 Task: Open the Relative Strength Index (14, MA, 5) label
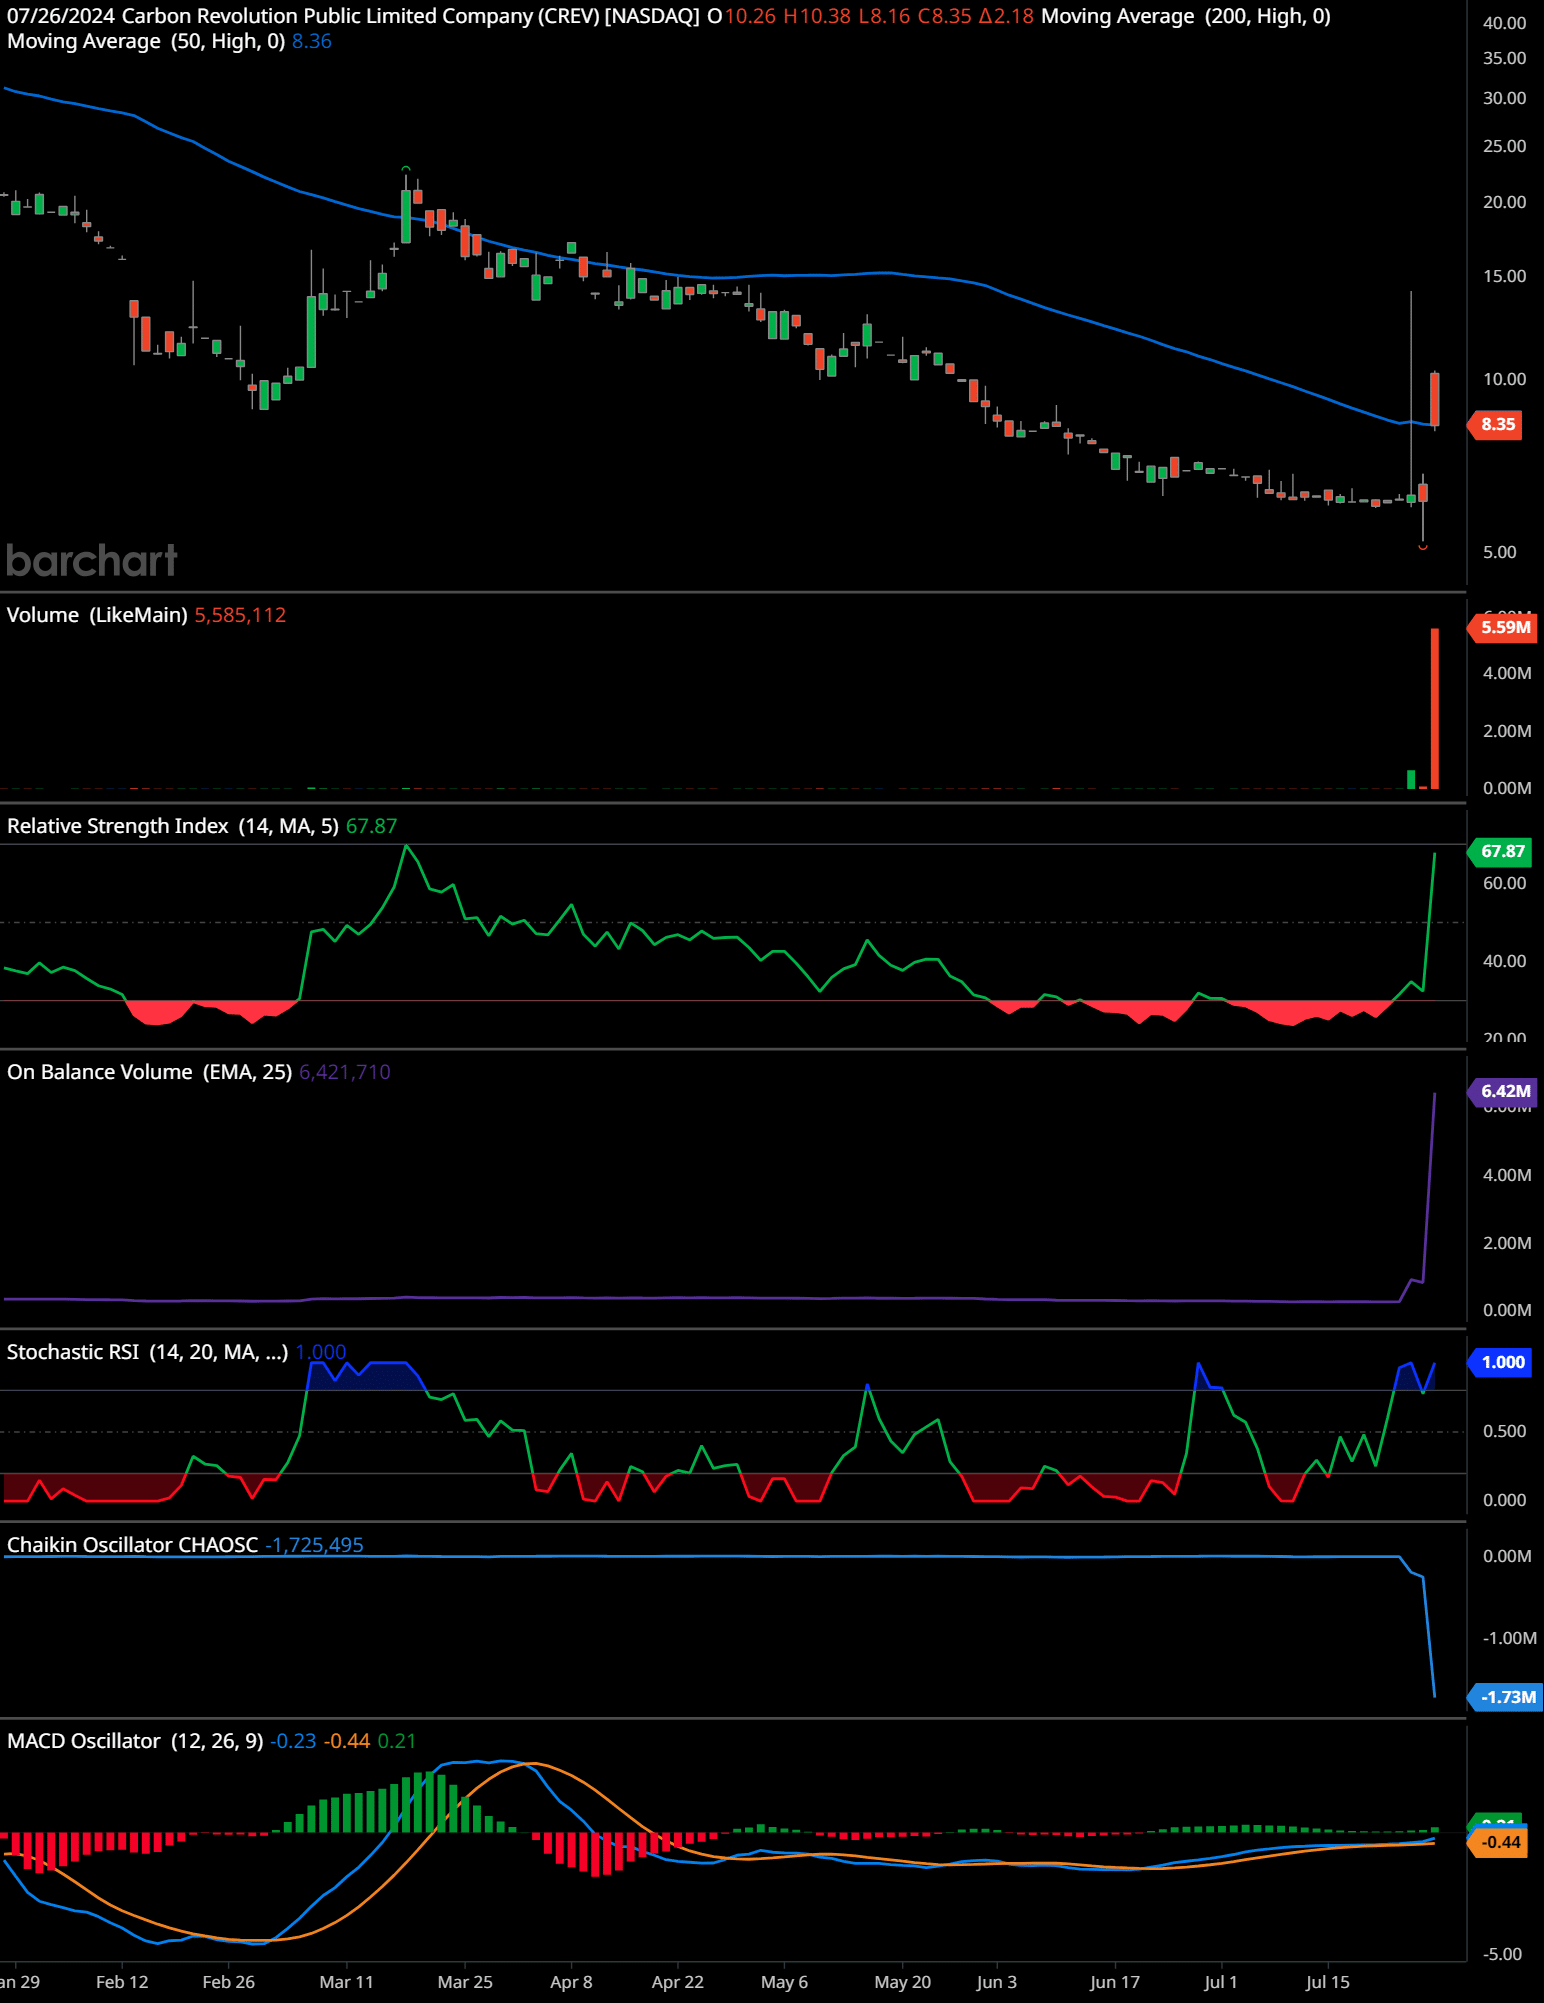coord(173,826)
